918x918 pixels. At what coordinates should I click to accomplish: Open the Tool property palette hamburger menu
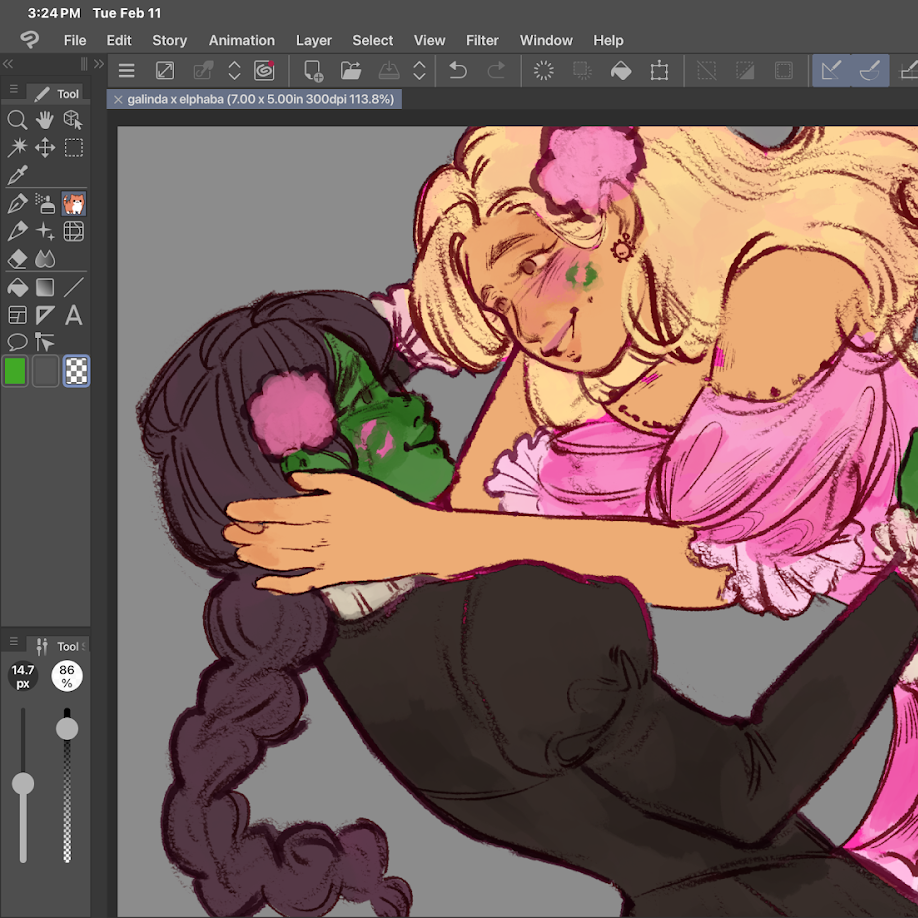13,642
